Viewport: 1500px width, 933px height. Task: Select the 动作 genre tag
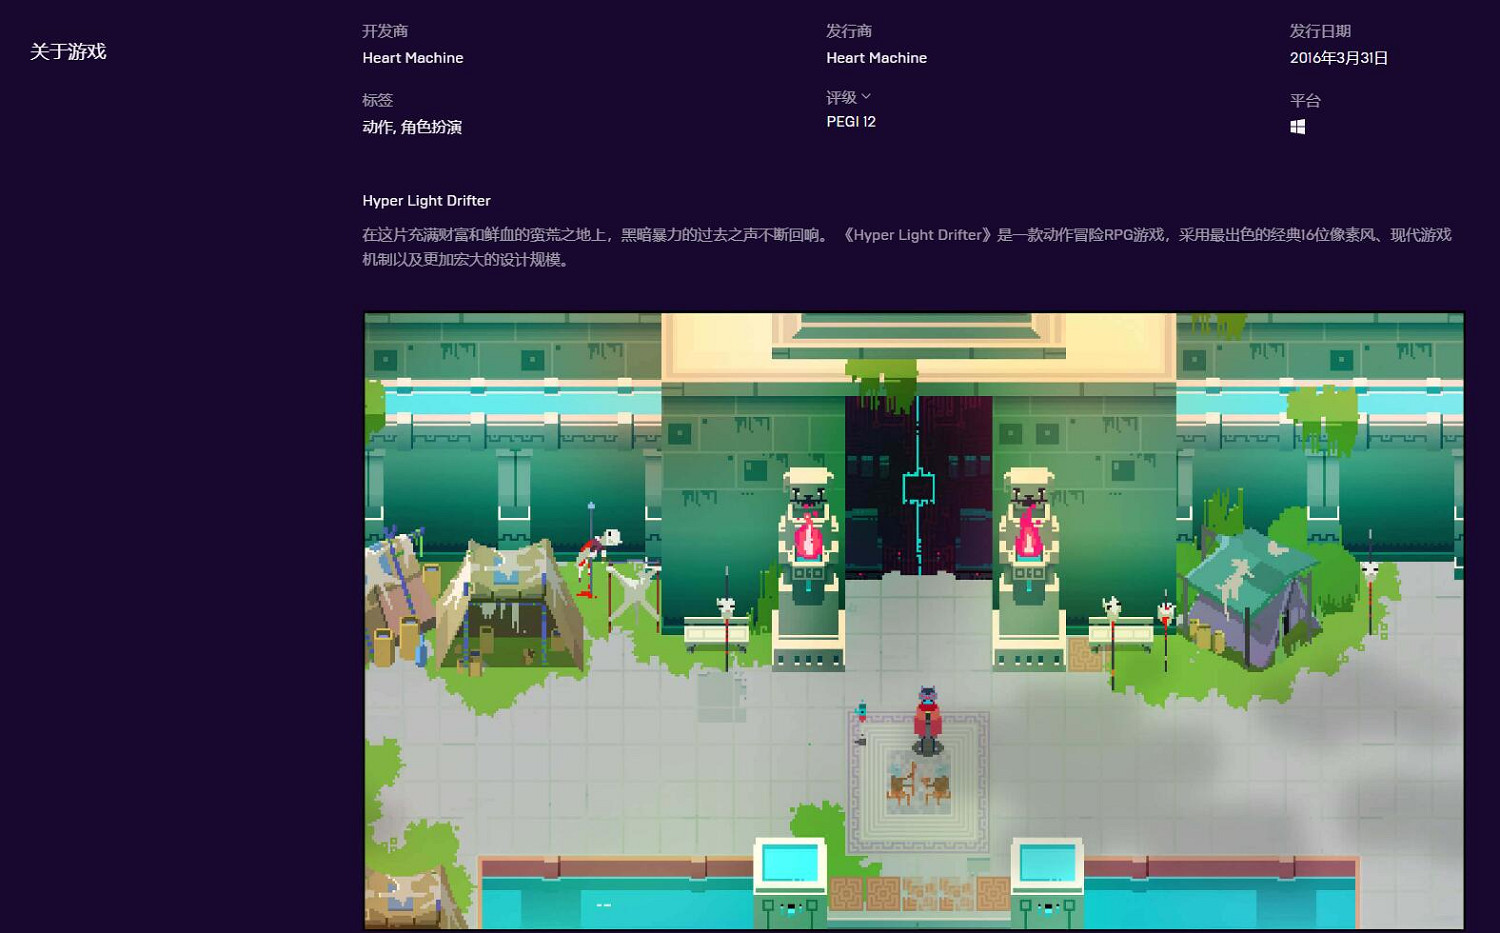pyautogui.click(x=377, y=127)
